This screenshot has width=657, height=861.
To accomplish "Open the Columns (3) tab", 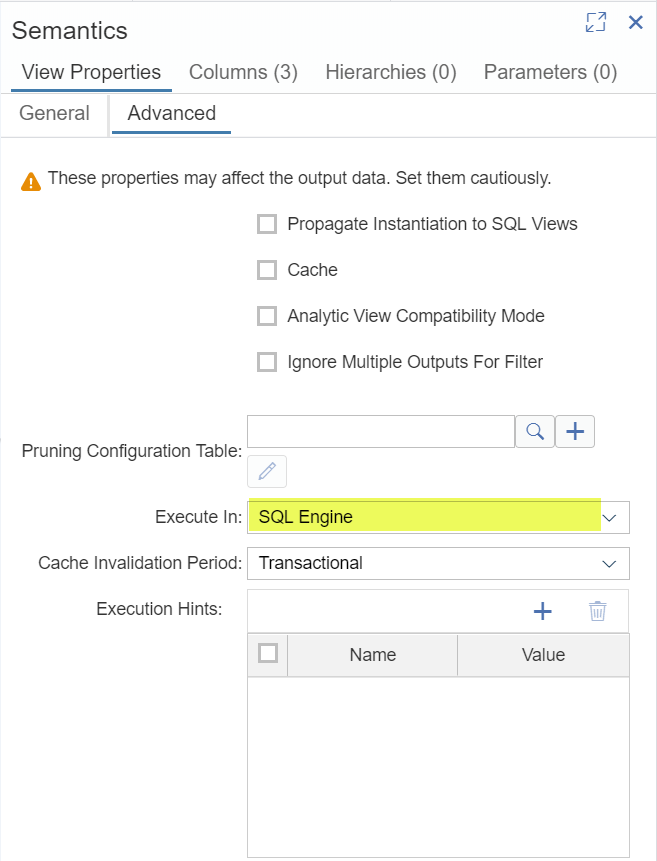I will coord(243,72).
